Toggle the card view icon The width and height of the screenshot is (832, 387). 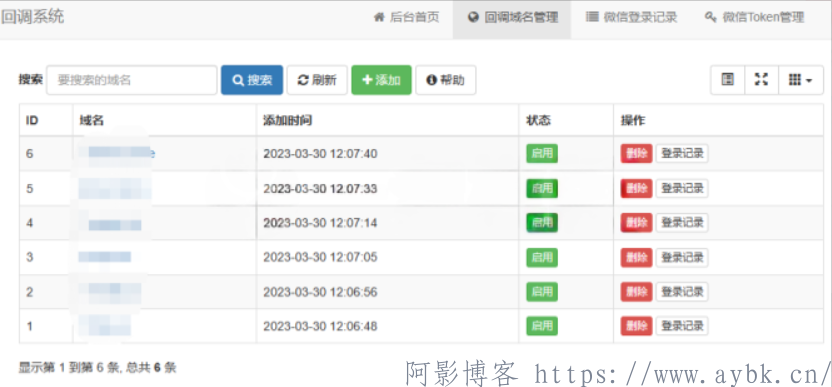(728, 80)
